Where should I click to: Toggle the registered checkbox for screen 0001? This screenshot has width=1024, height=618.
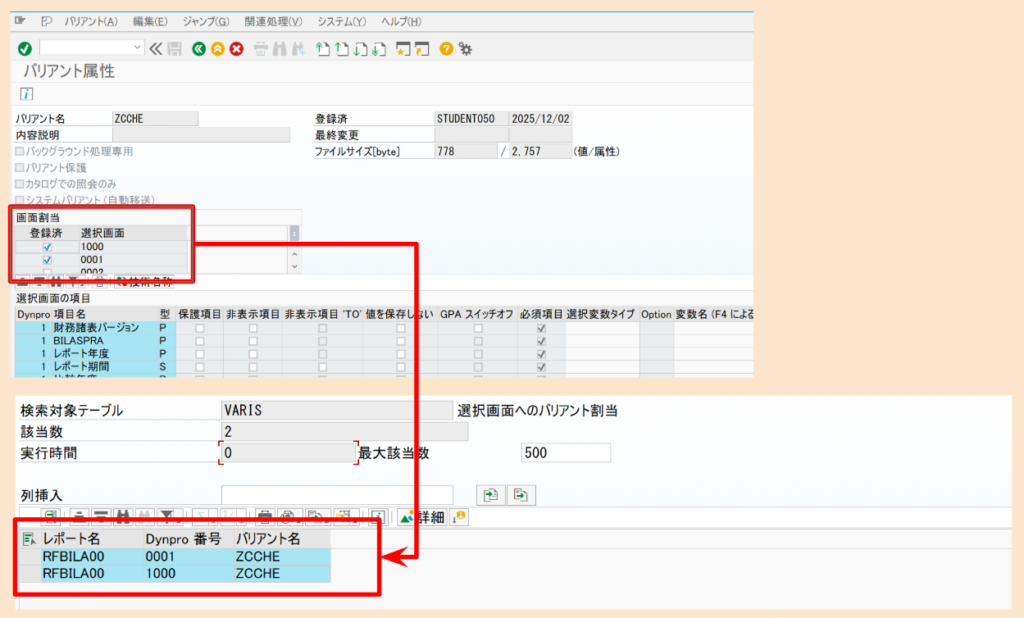(47, 260)
